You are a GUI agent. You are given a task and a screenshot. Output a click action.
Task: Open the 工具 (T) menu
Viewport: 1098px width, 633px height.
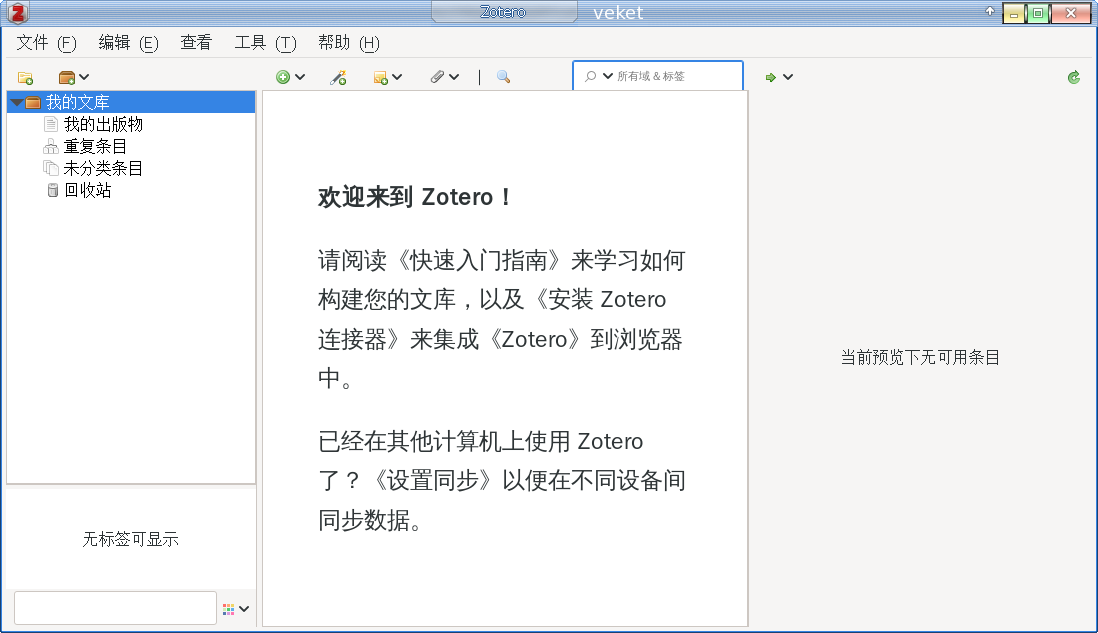265,43
